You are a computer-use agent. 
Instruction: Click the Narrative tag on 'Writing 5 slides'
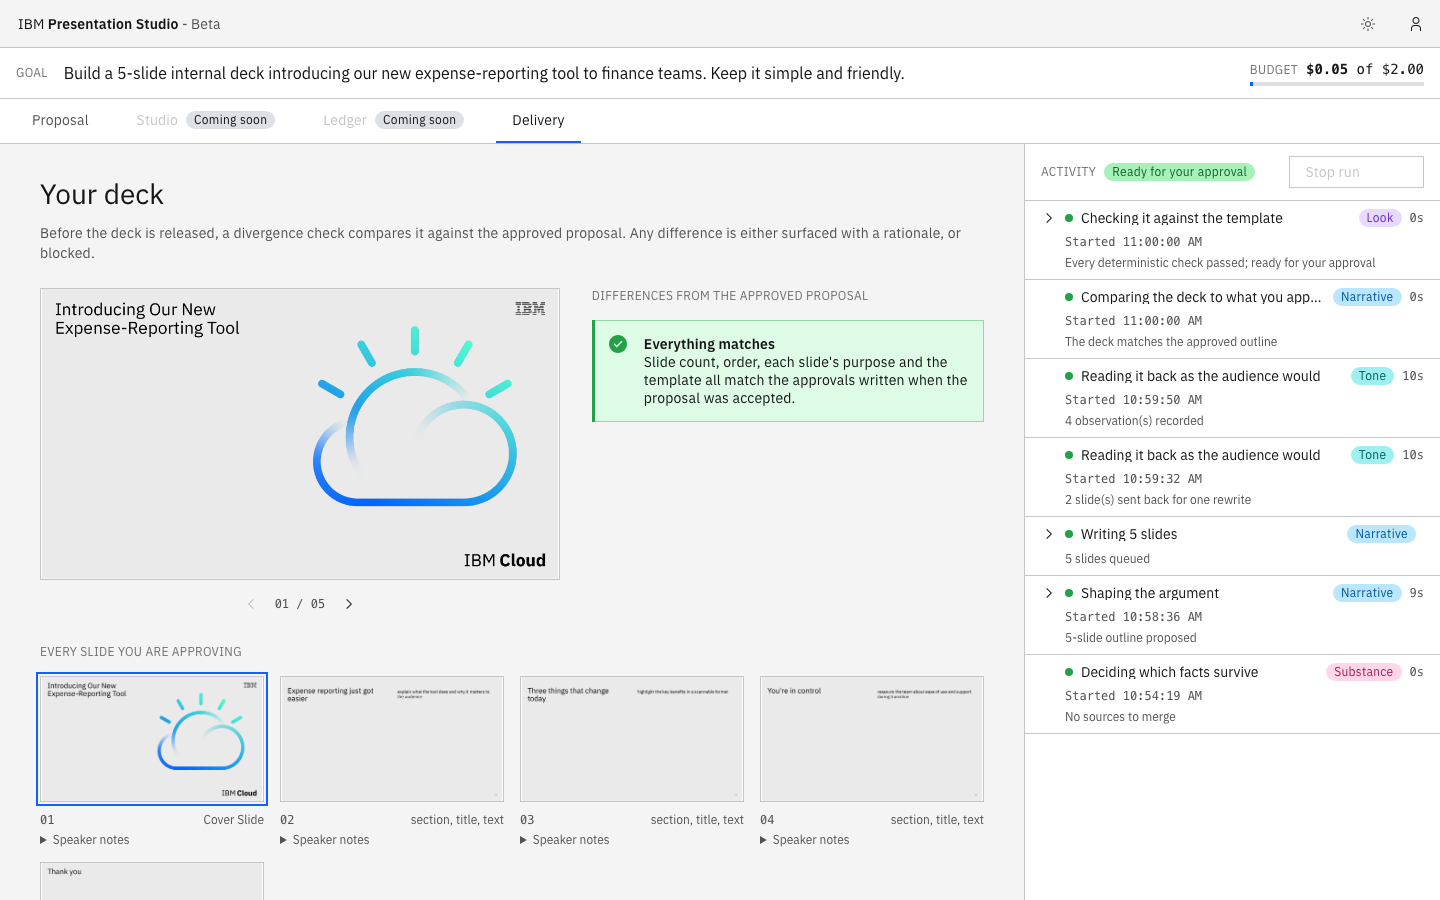pyautogui.click(x=1381, y=534)
